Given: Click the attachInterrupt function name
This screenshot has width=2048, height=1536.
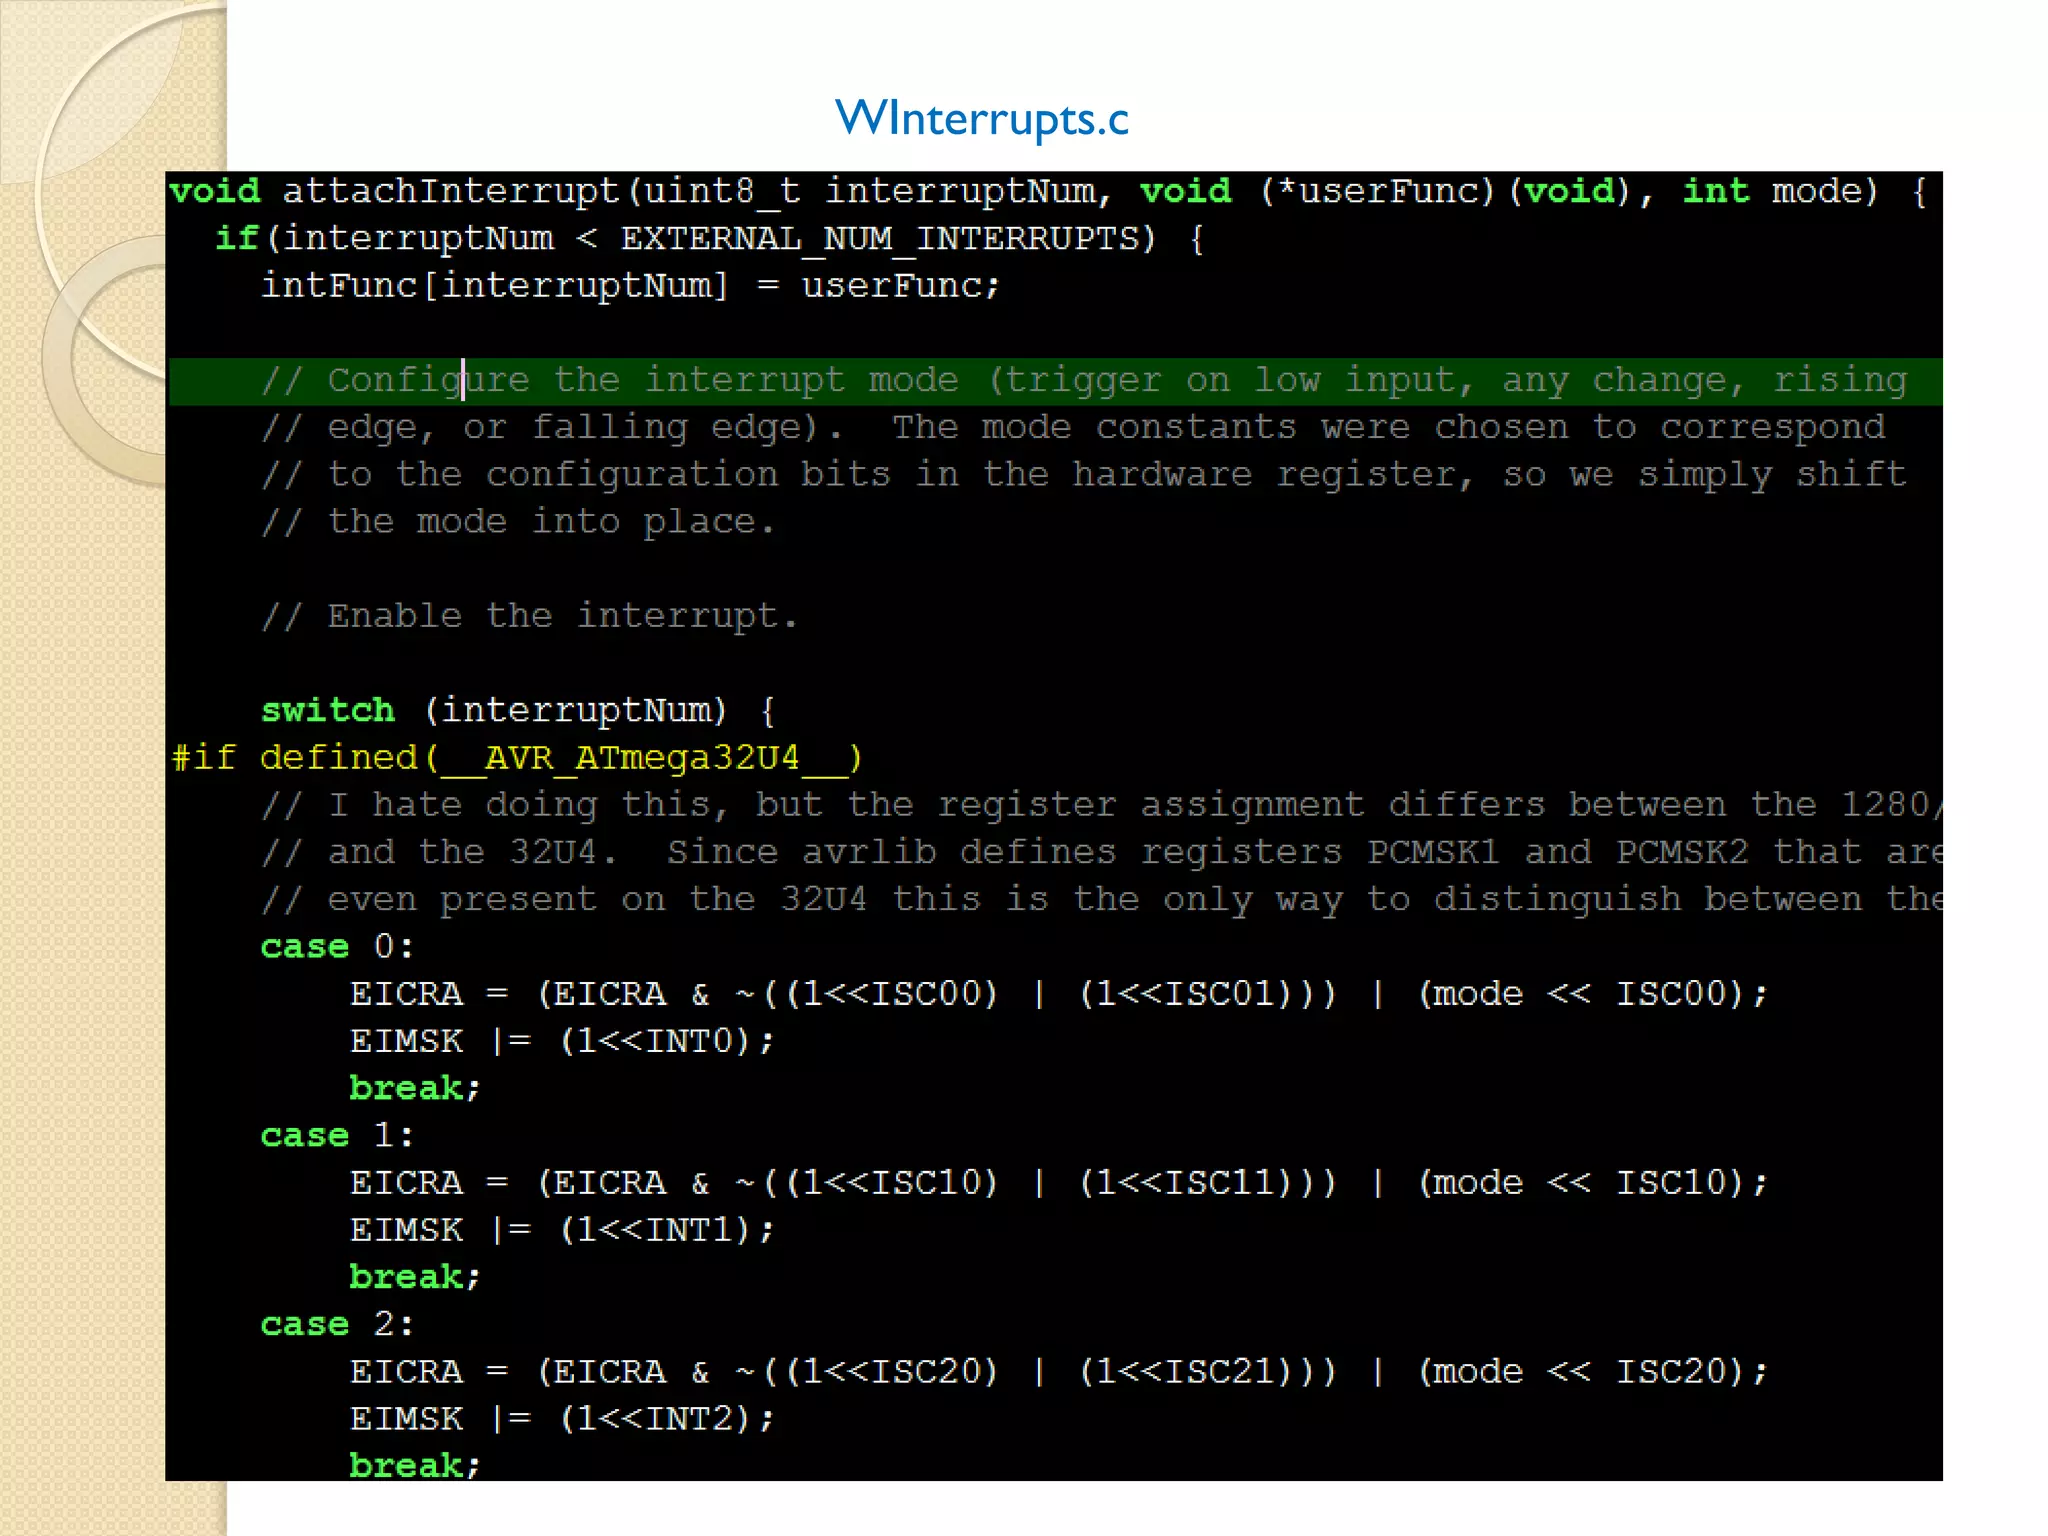Looking at the screenshot, I should coord(451,191).
